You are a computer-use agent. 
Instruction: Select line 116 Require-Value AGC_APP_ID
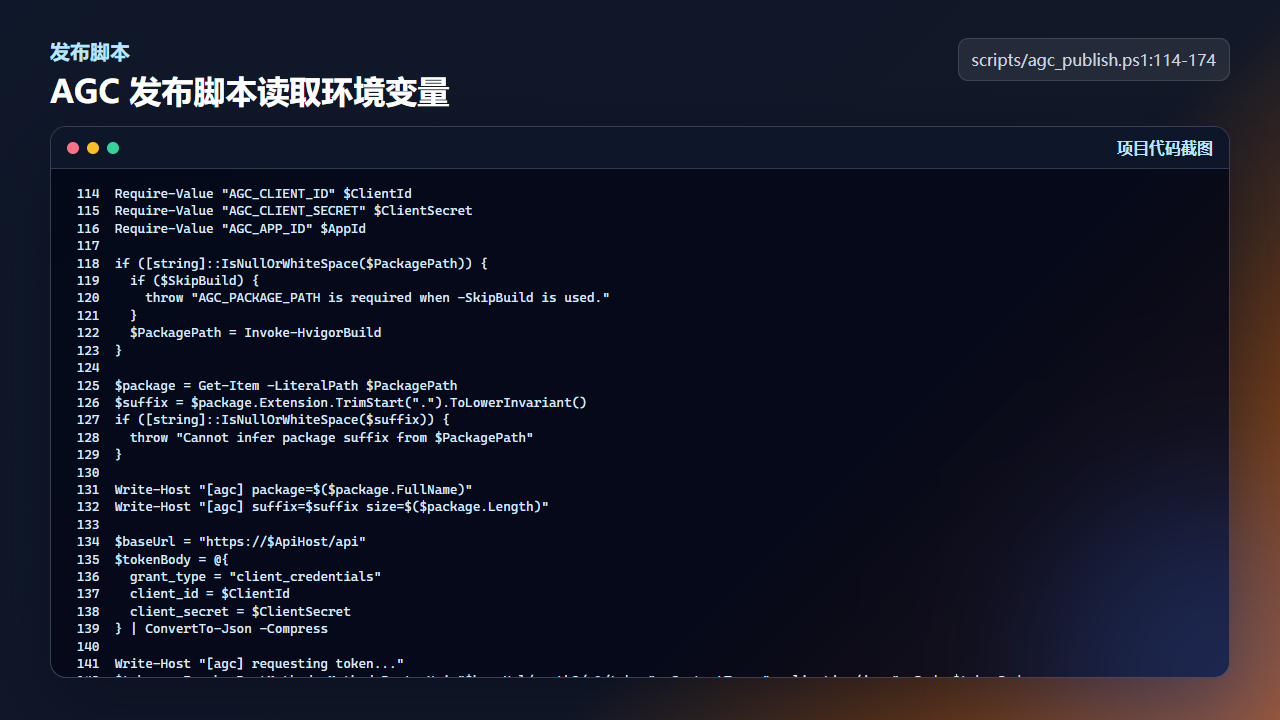240,229
